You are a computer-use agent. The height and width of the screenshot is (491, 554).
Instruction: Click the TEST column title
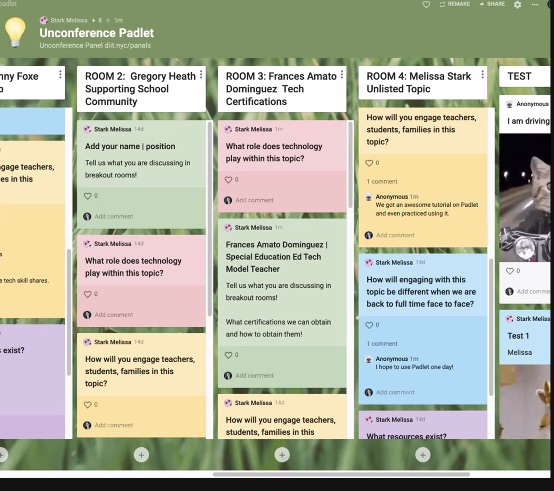(x=519, y=76)
